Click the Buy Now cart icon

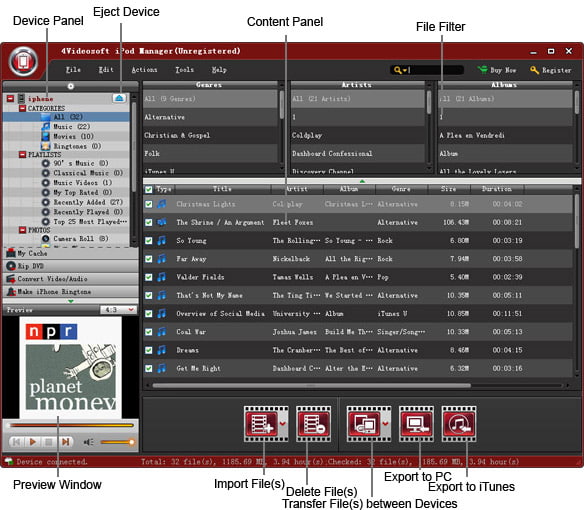tap(482, 70)
